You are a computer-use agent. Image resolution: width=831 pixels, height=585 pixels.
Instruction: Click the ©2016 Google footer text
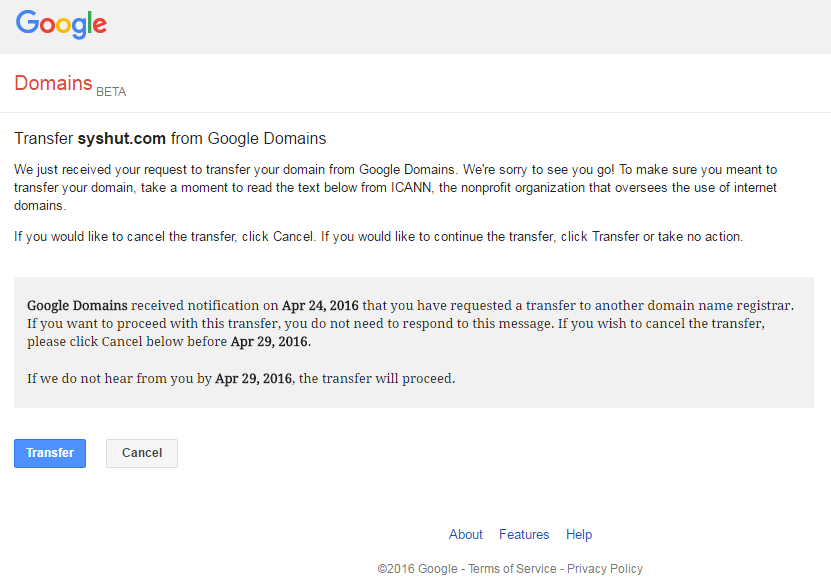418,569
